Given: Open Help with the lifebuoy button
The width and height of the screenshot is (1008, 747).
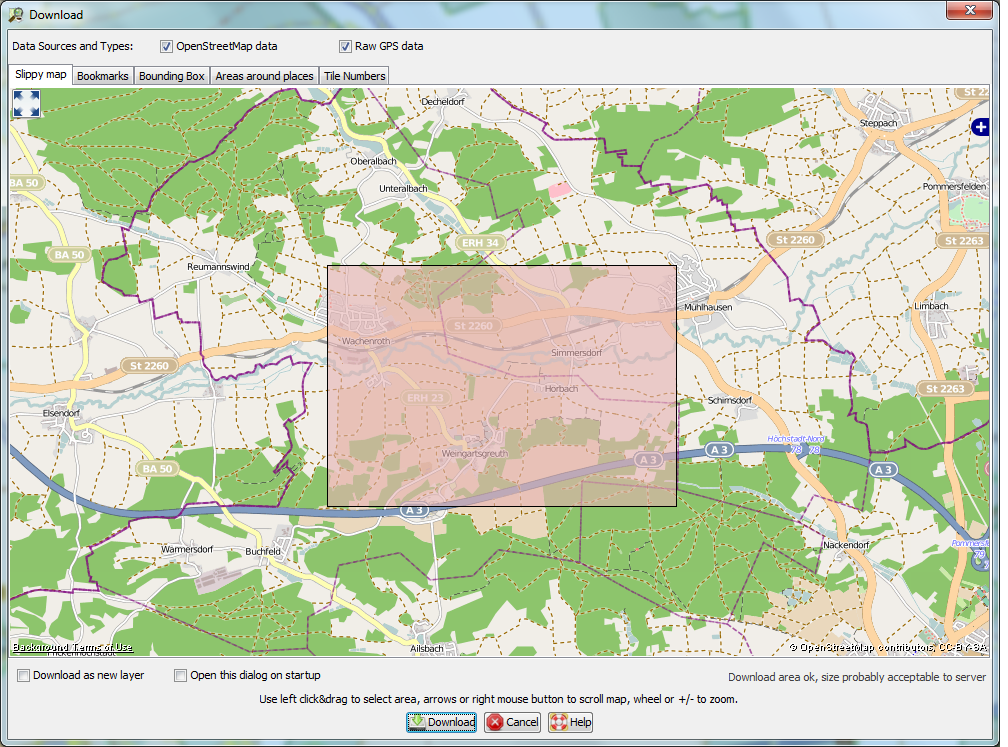Looking at the screenshot, I should (570, 722).
